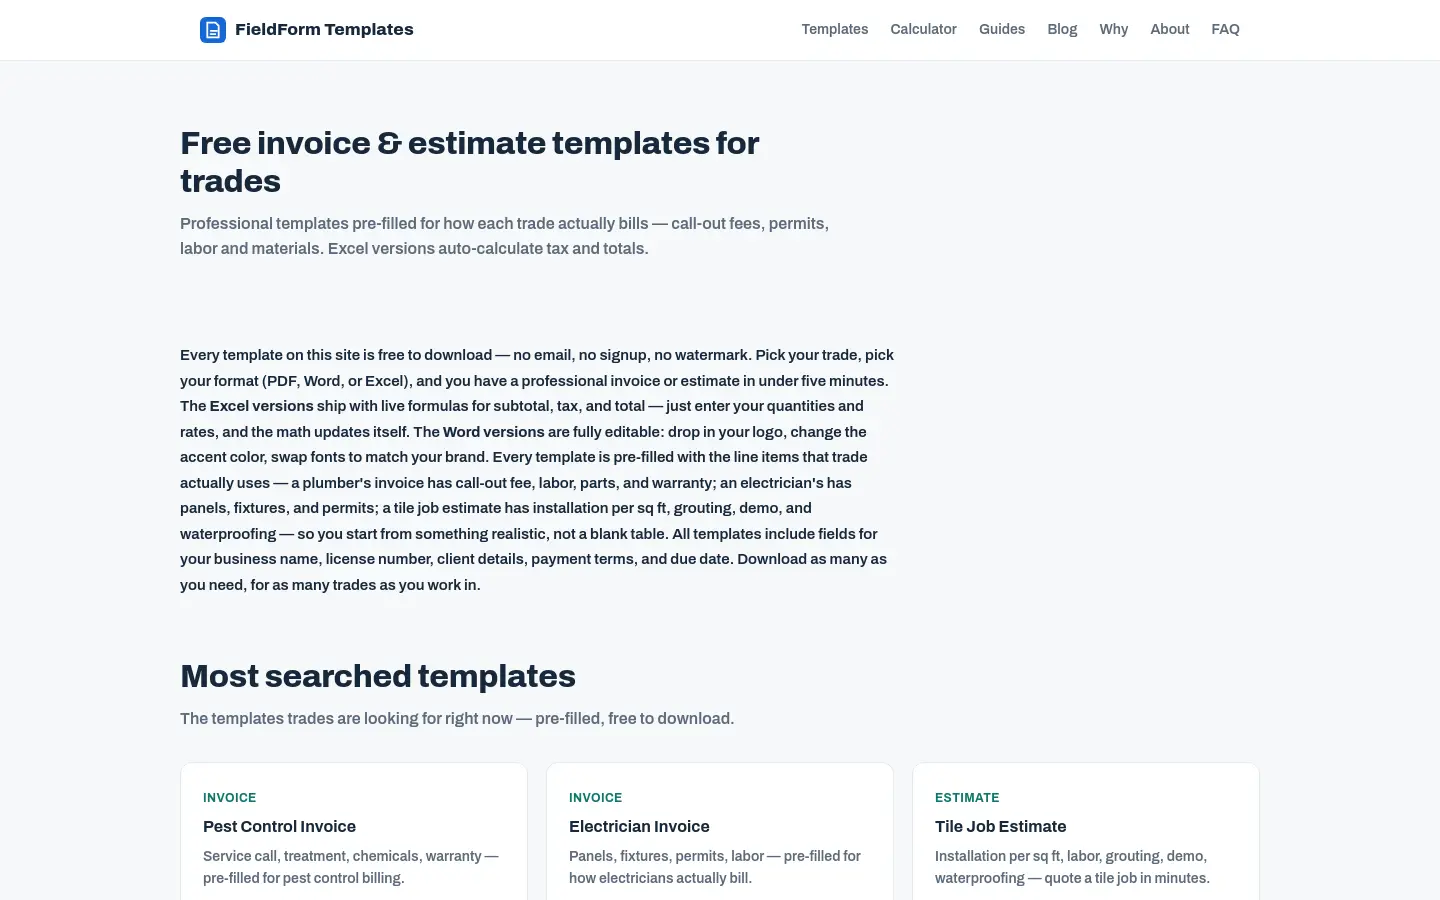This screenshot has width=1440, height=900.
Task: Click the Electrician card's 'Panels, fixtures, permits' description
Action: (x=715, y=867)
